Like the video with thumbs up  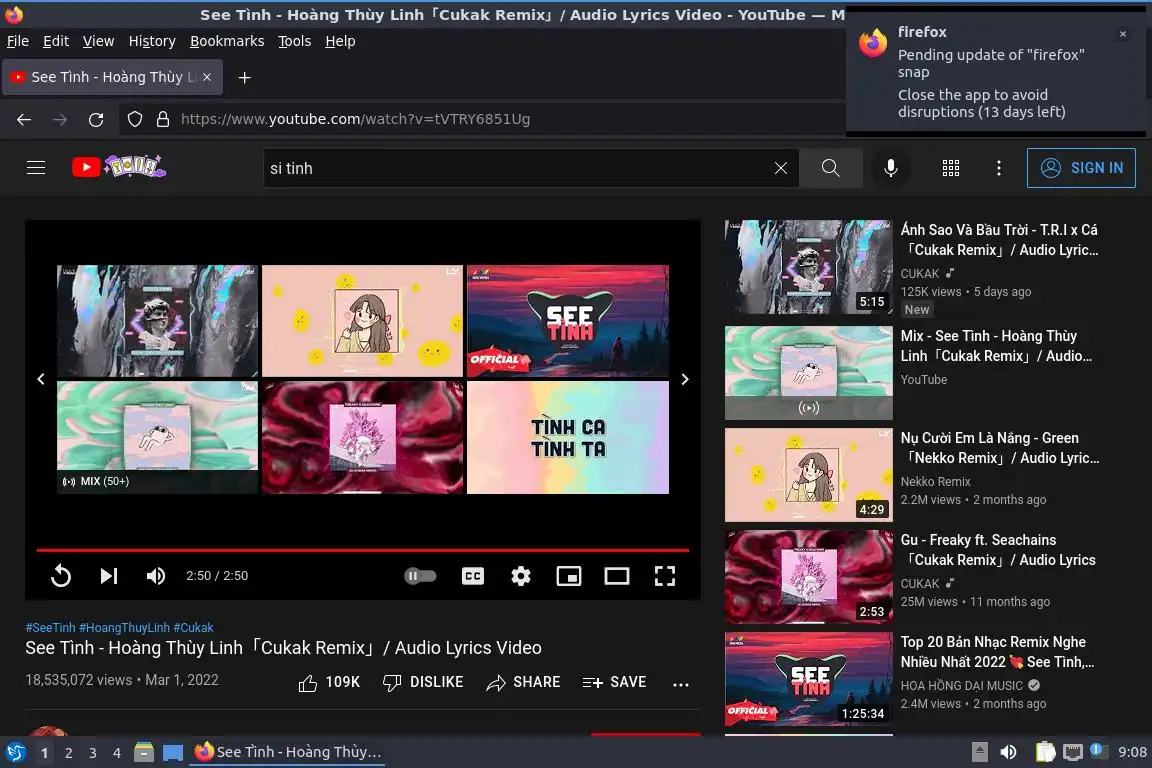click(x=329, y=683)
